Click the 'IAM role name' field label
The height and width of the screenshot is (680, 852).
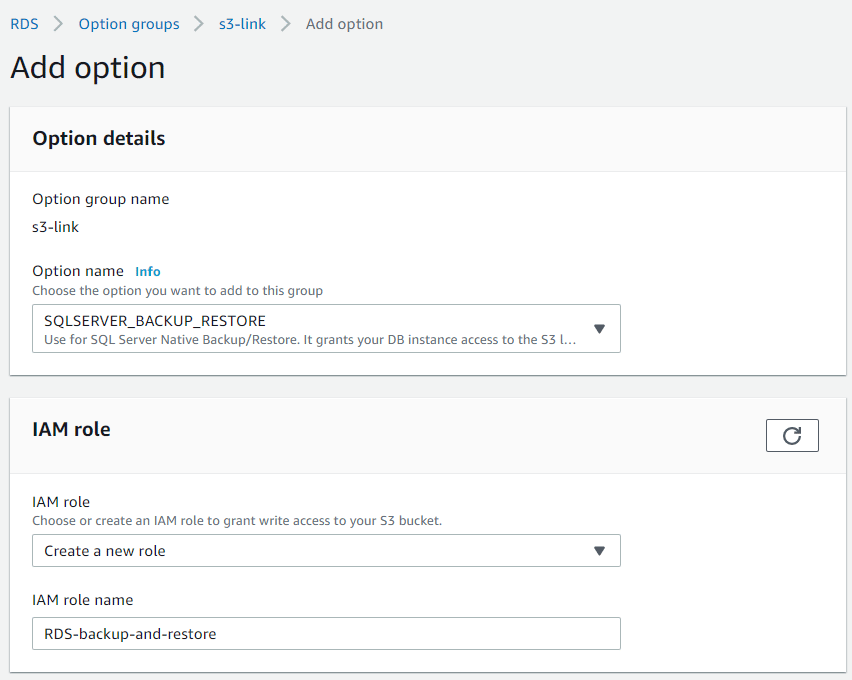pos(82,600)
